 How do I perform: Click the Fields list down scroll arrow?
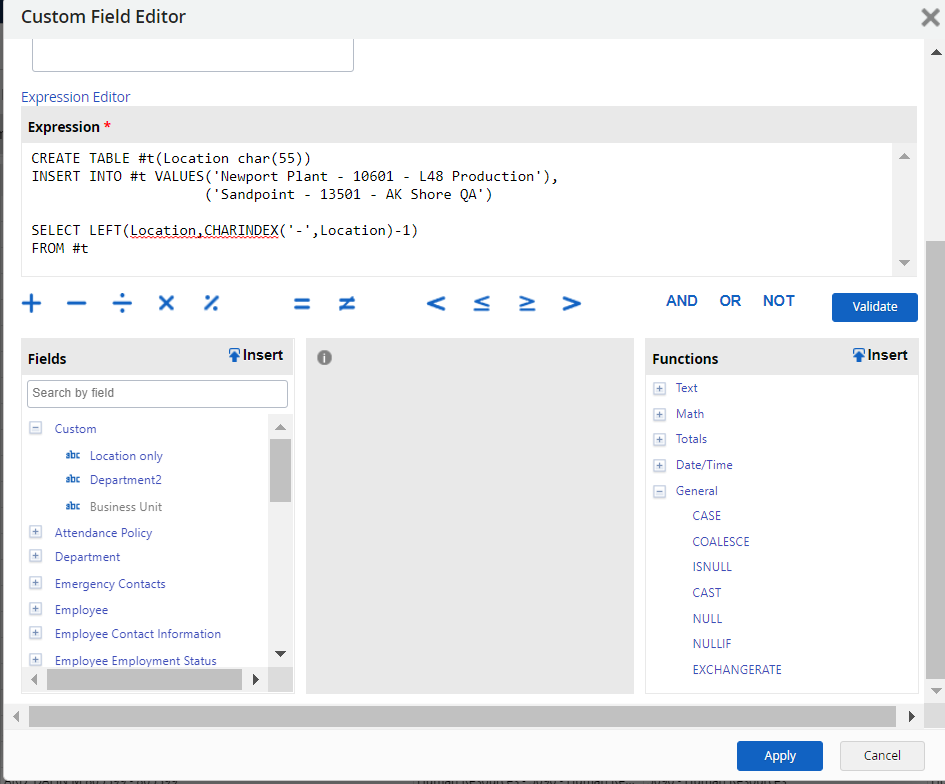(280, 654)
